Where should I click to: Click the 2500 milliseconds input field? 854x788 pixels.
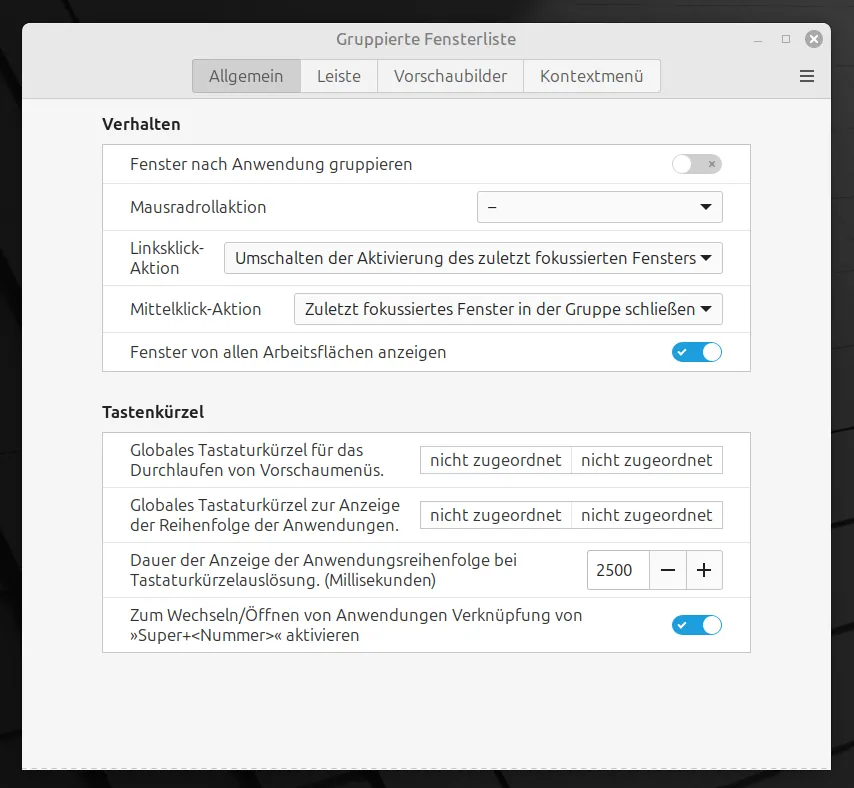(x=618, y=570)
